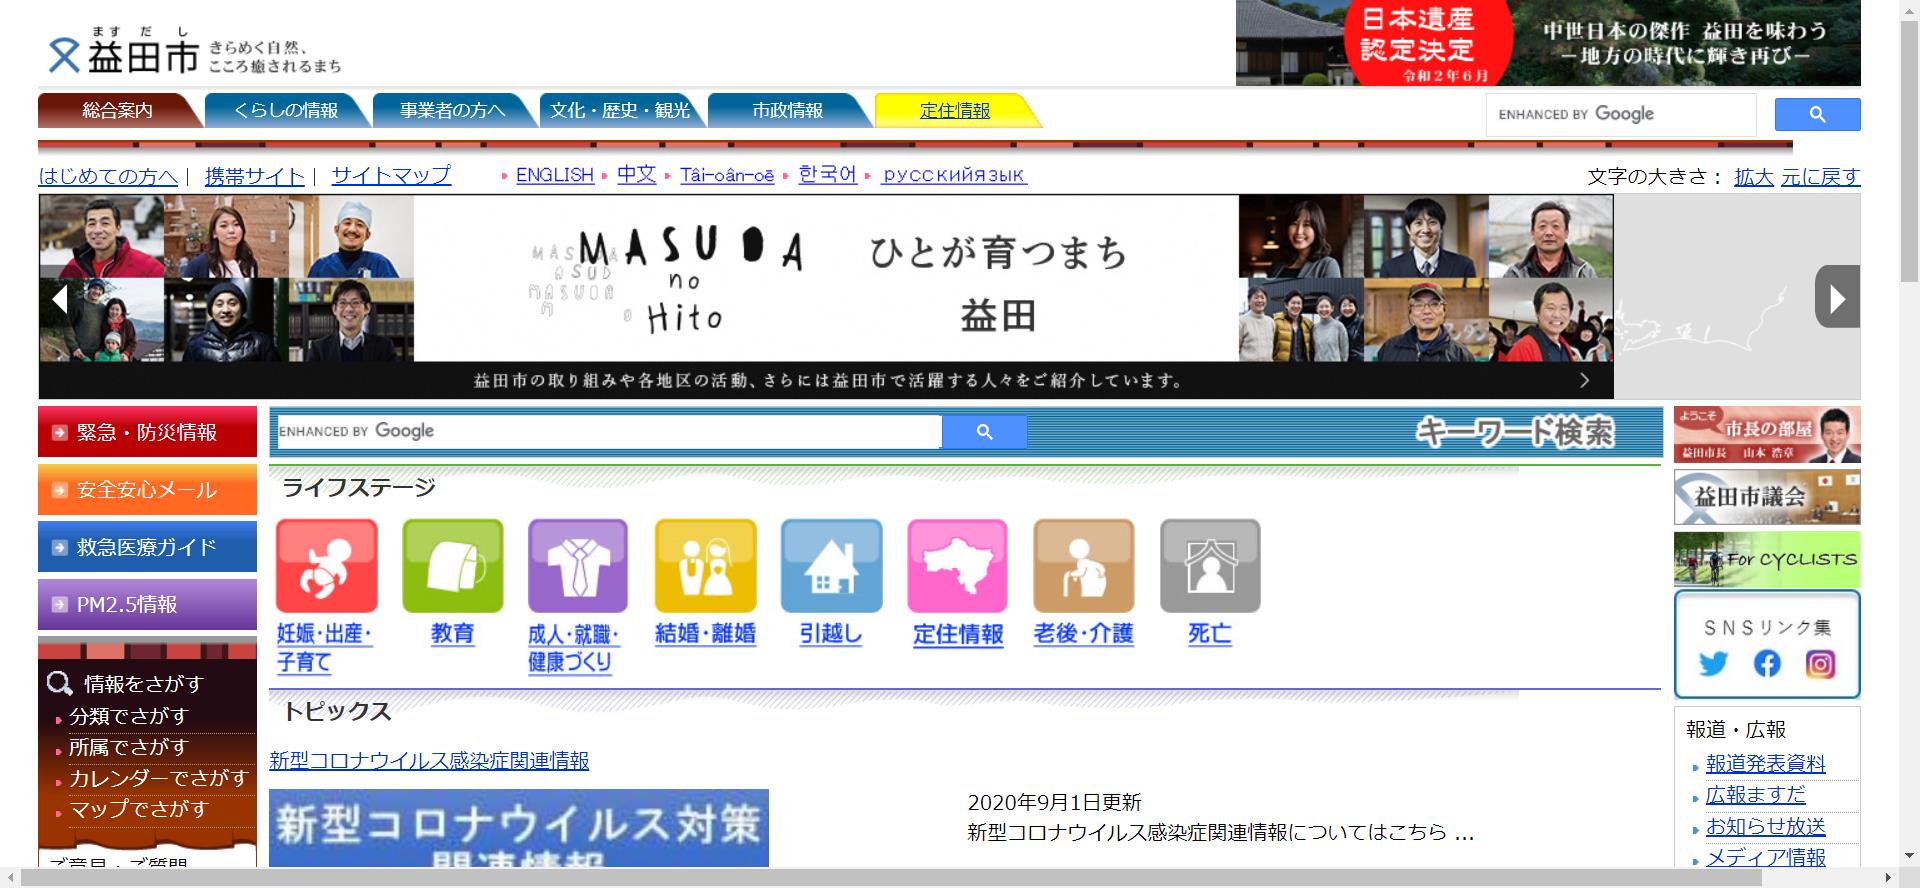Switch language to Russian
The width and height of the screenshot is (1920, 888).
(x=954, y=175)
